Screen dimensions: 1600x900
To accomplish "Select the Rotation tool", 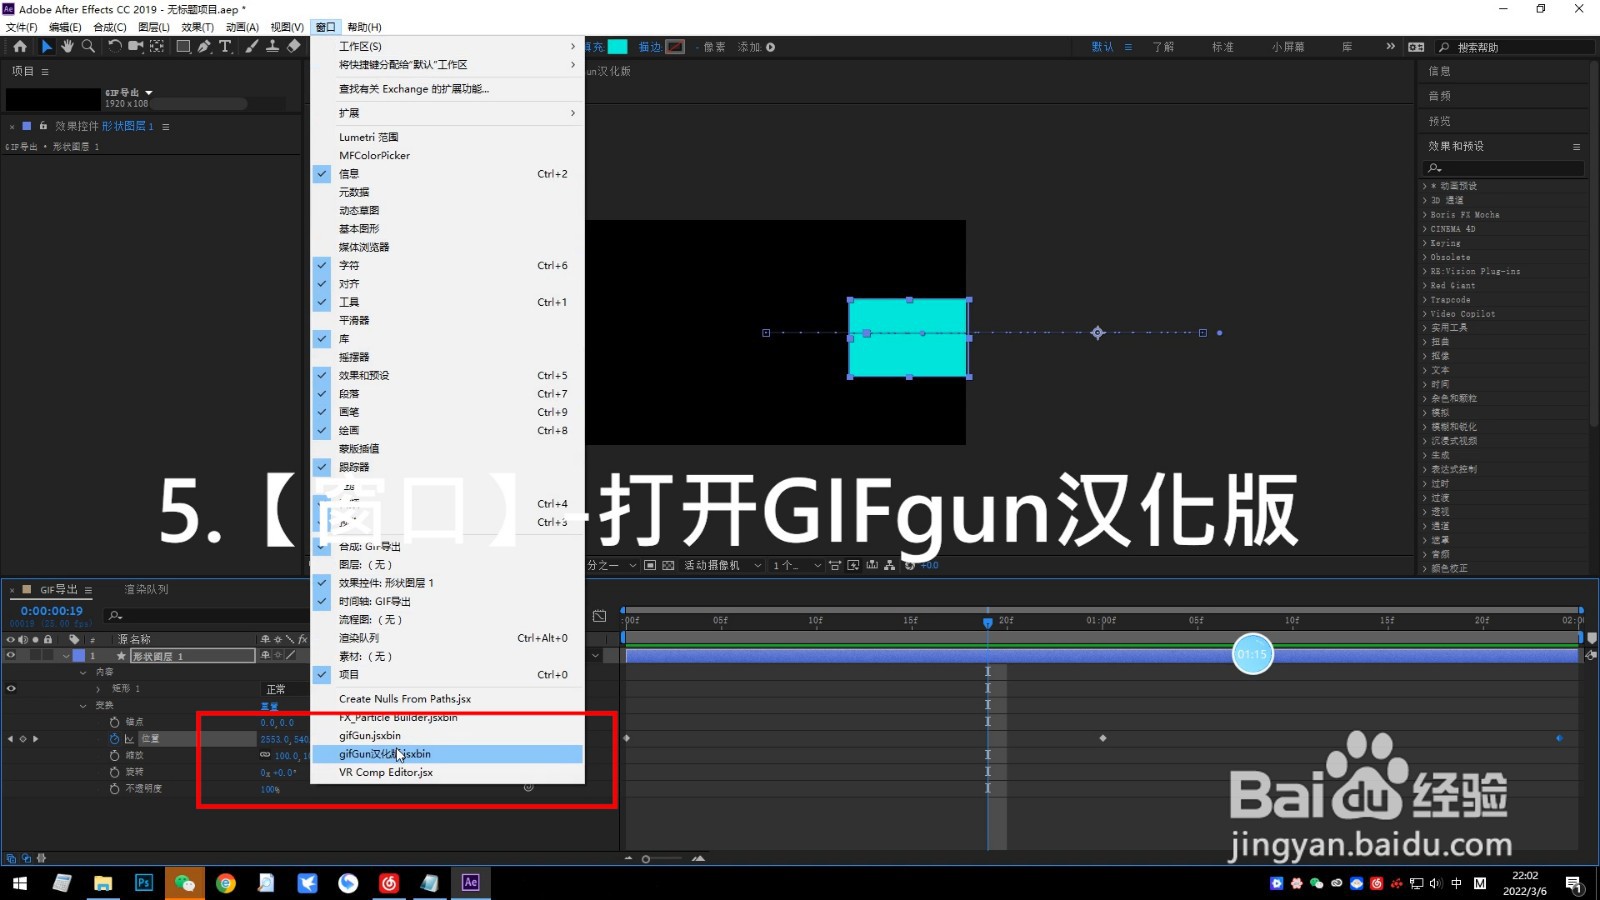I will tap(114, 46).
